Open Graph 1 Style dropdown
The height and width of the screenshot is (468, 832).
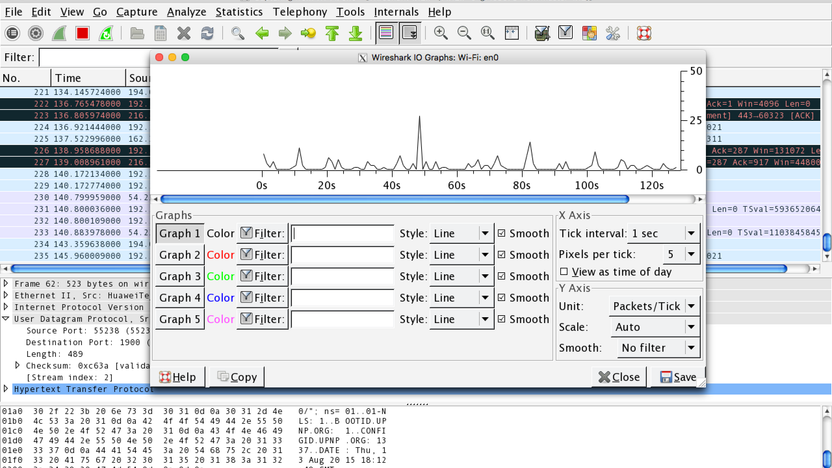point(462,233)
